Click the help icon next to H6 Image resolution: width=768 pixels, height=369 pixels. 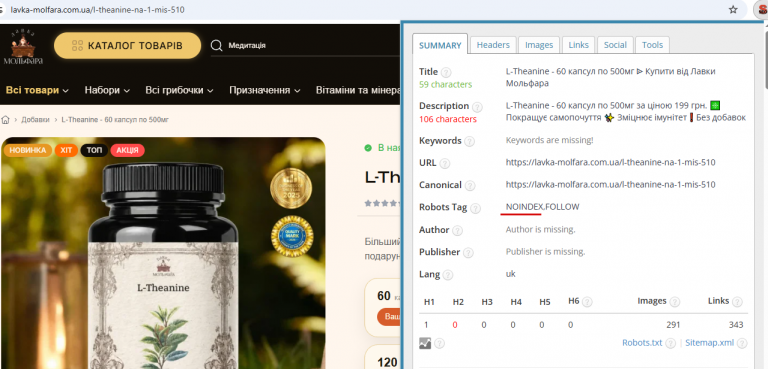point(587,302)
